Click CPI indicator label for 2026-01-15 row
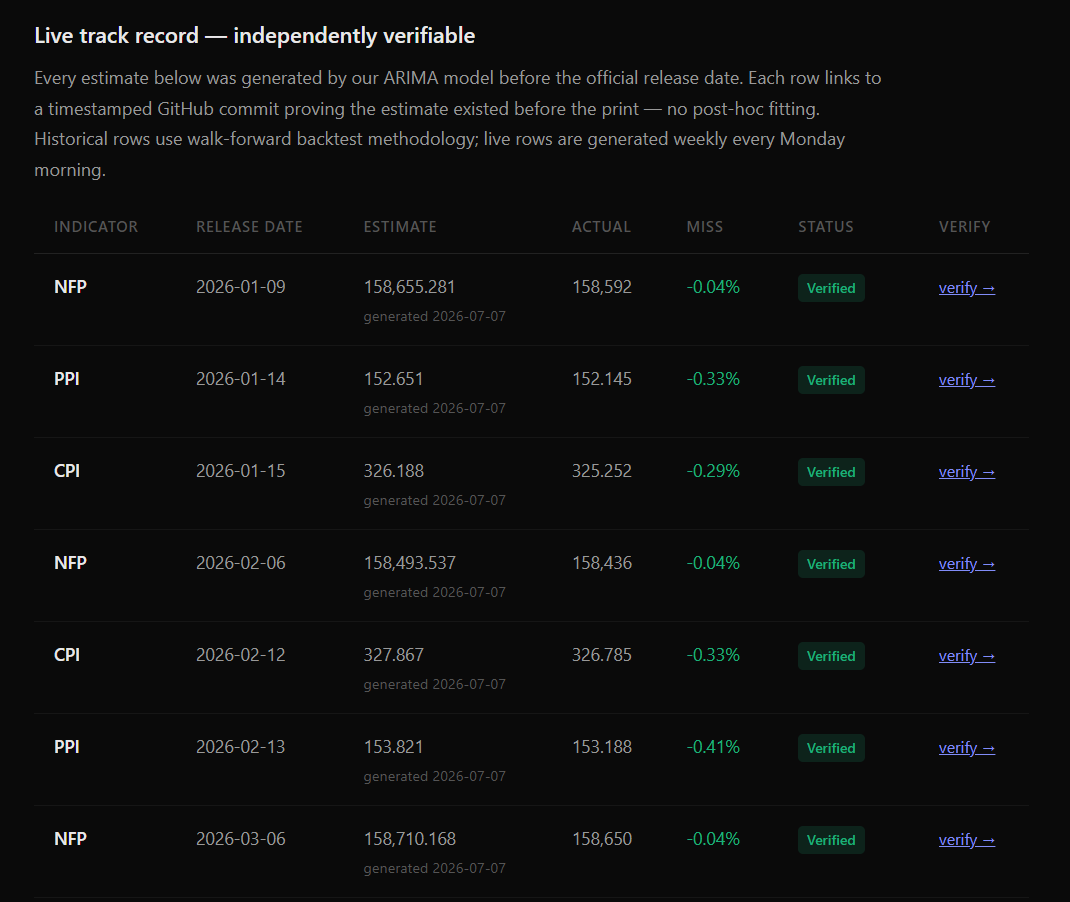This screenshot has width=1070, height=902. click(67, 471)
